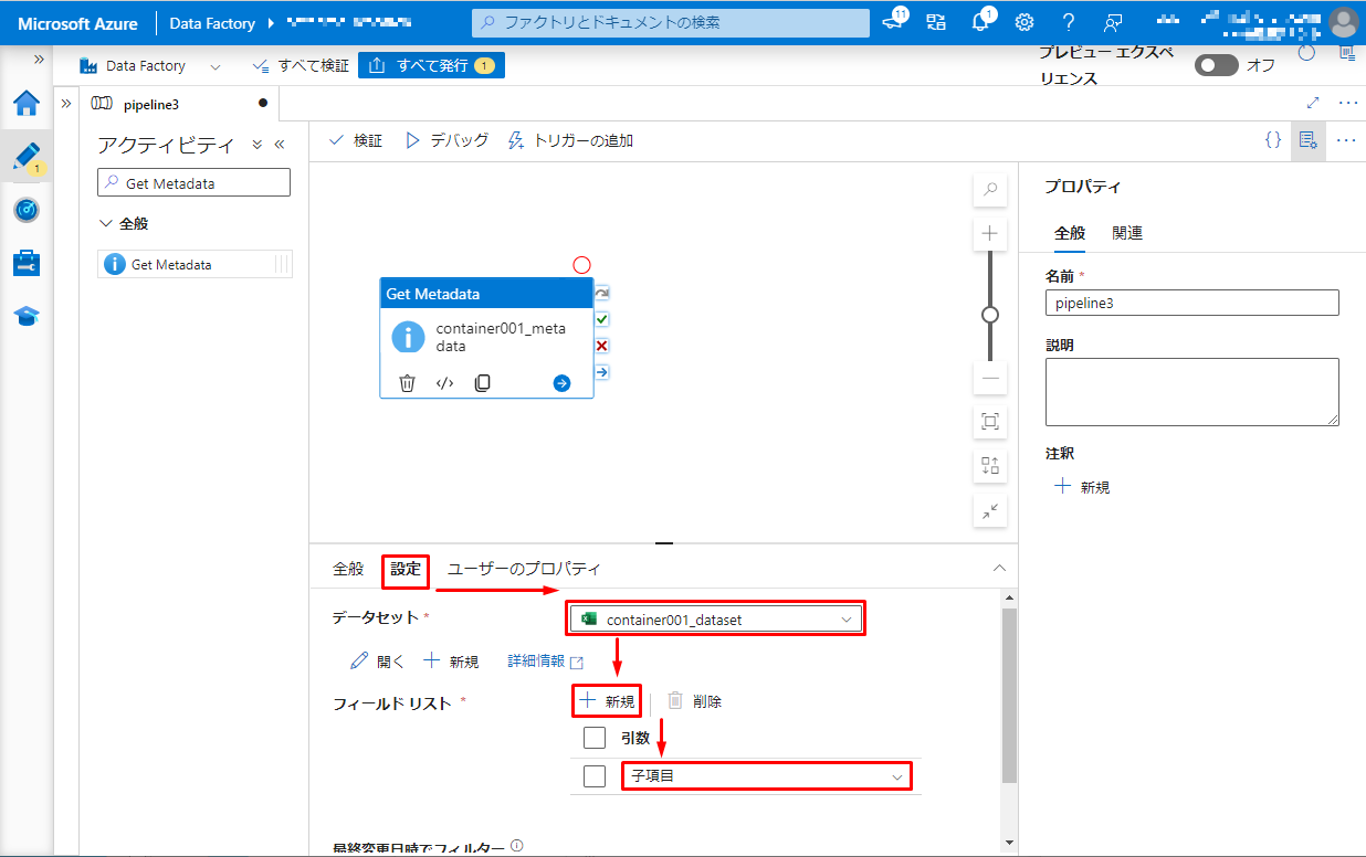Click トリガーの追加 add trigger button
The height and width of the screenshot is (857, 1366).
(x=571, y=141)
